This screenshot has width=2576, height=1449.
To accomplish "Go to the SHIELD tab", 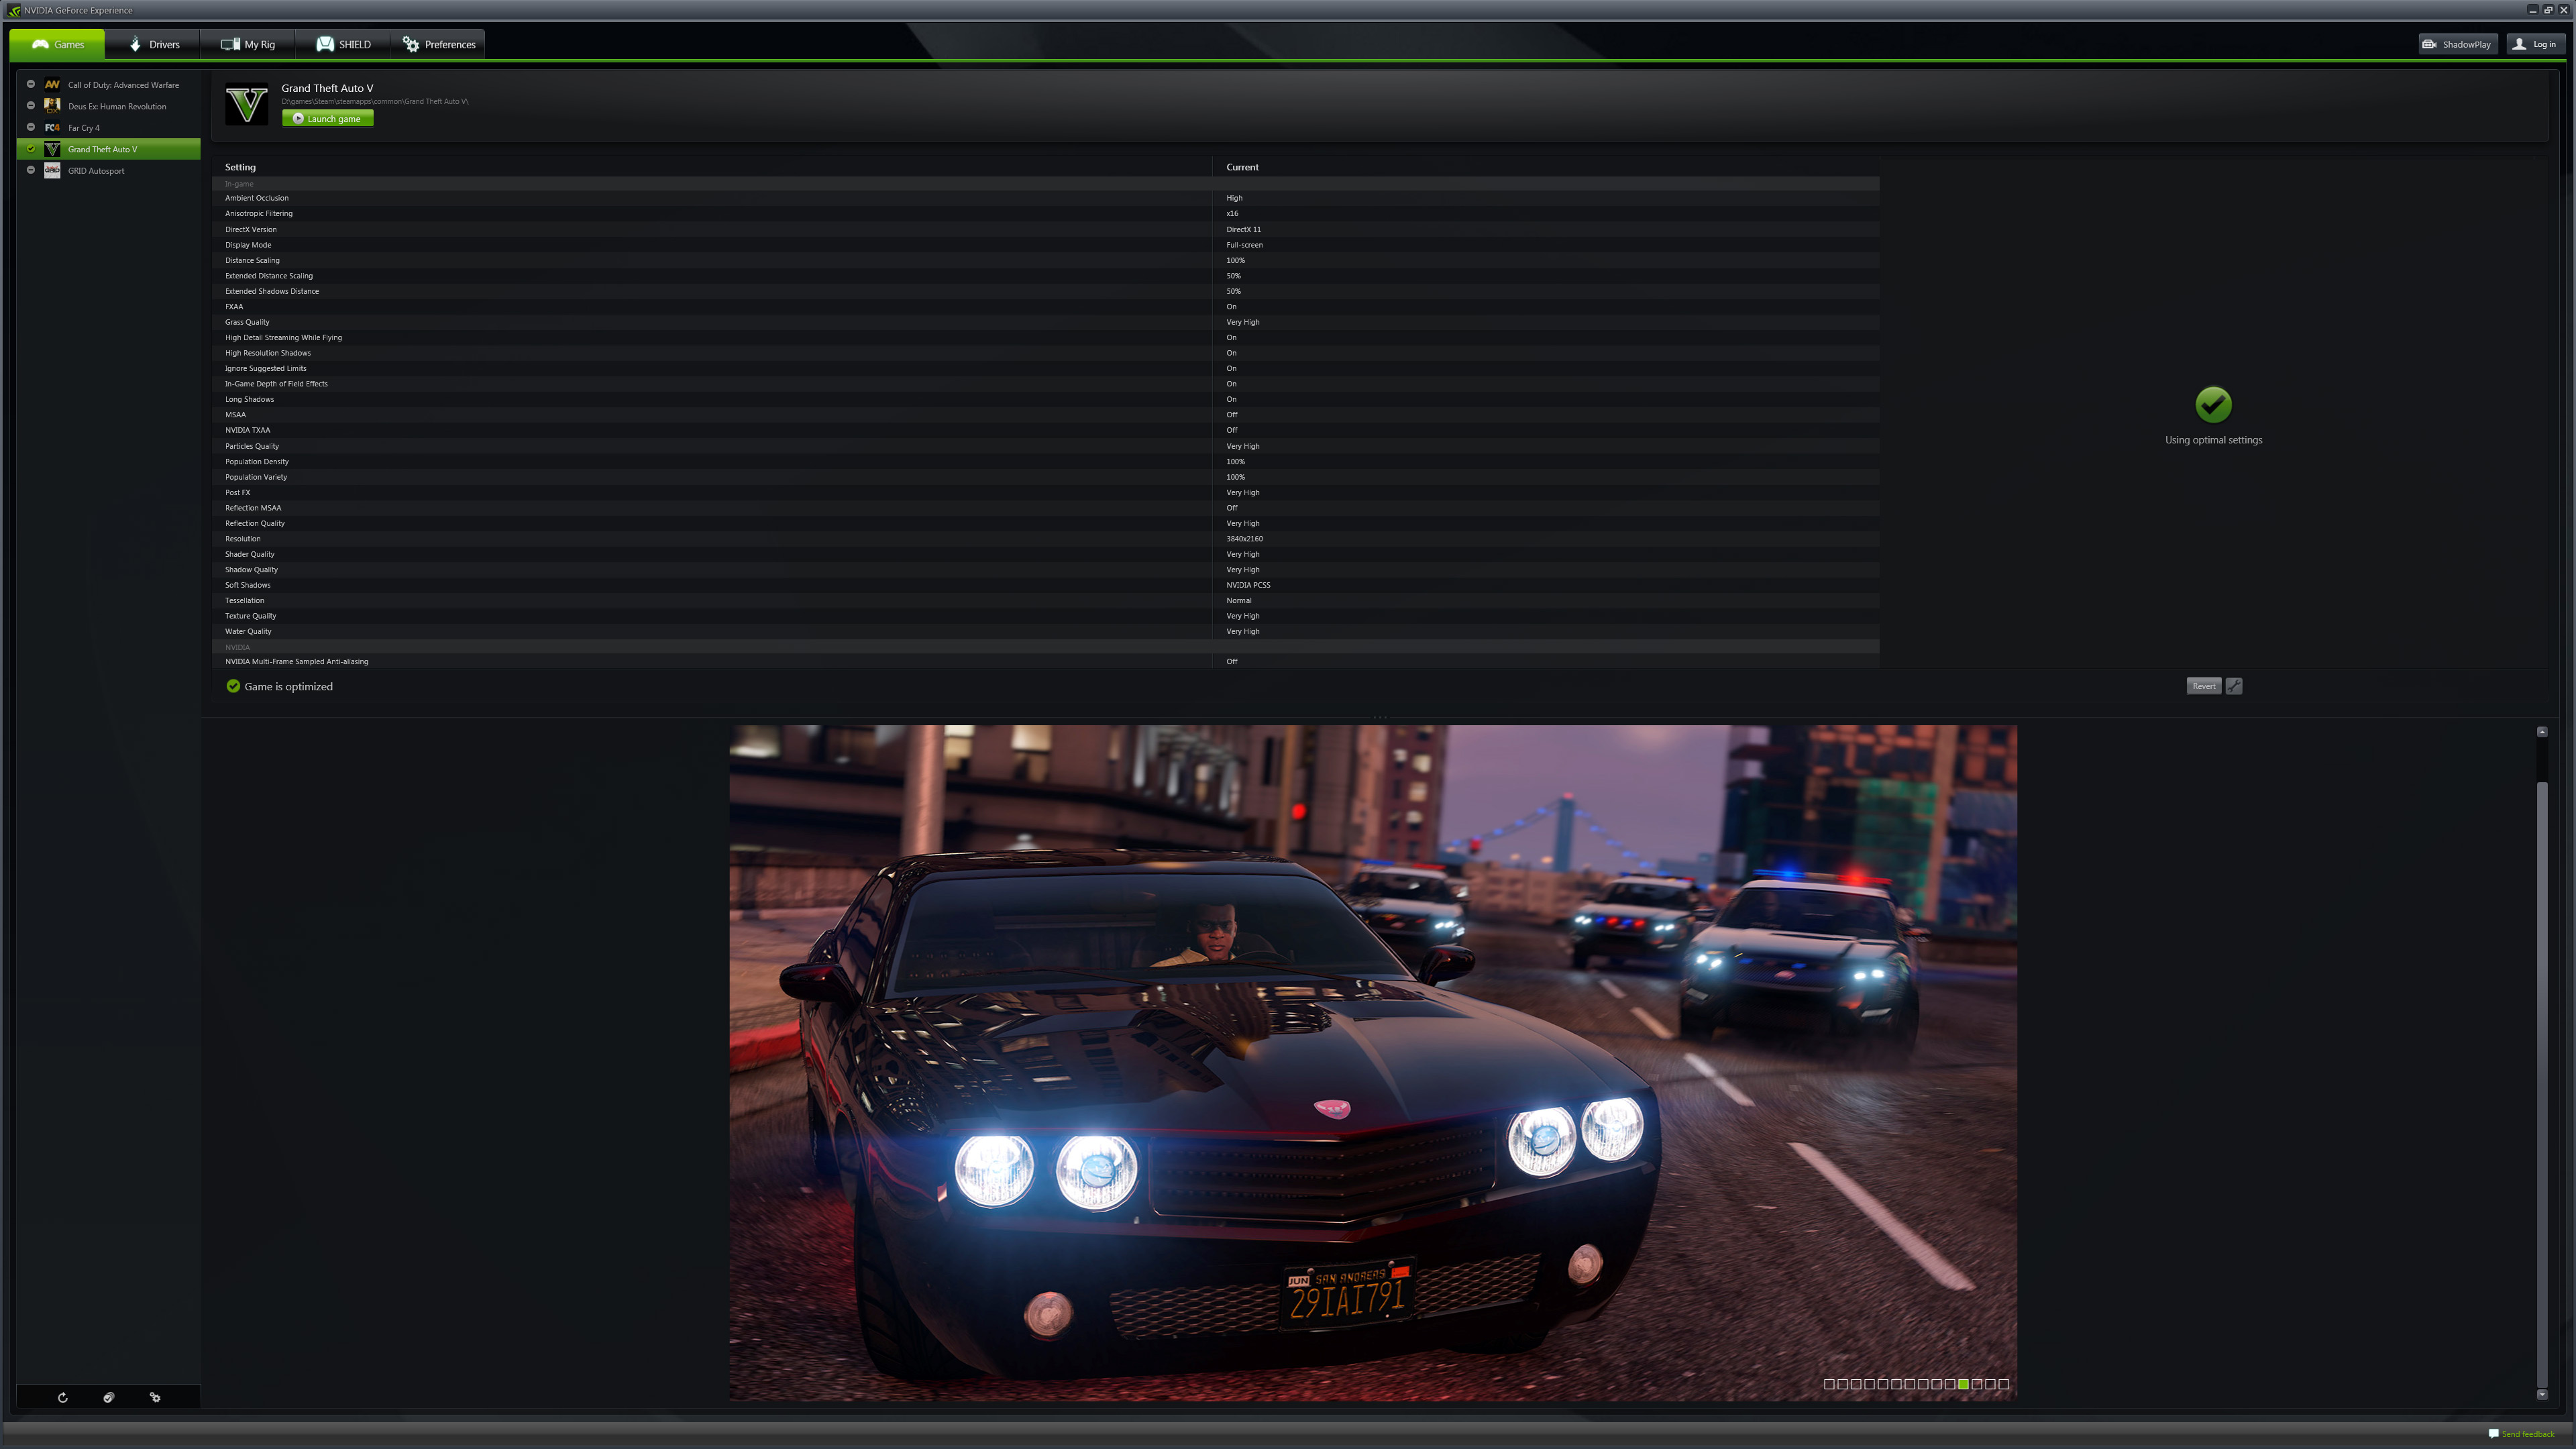I will coord(343,44).
